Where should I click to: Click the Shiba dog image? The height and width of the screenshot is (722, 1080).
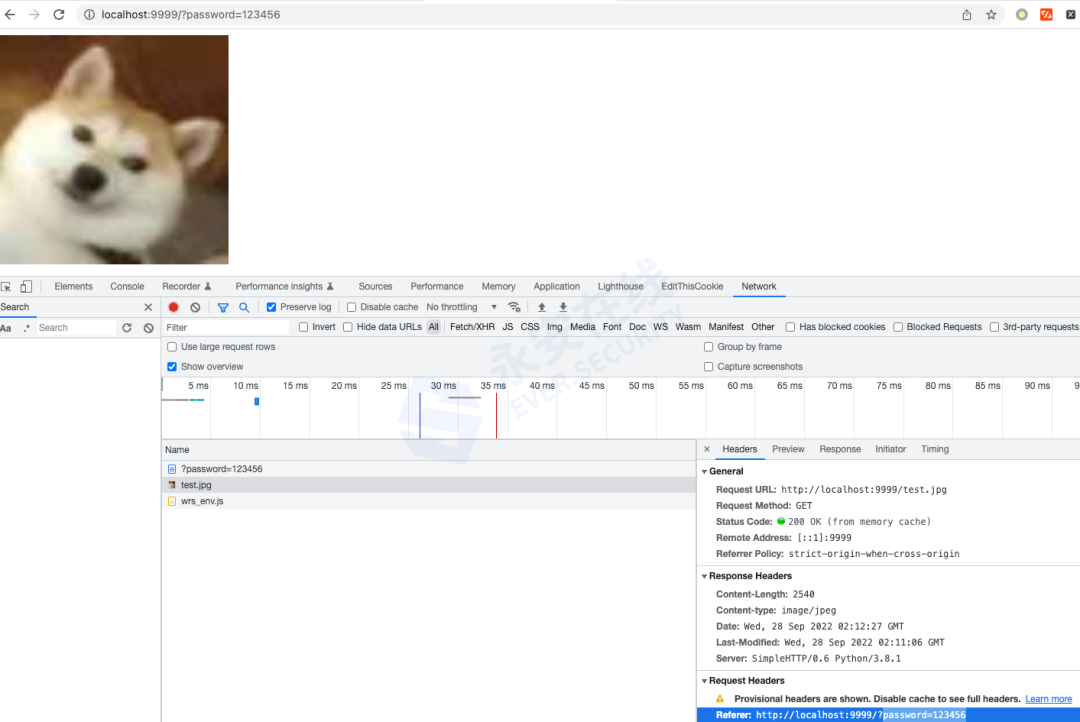tap(114, 149)
